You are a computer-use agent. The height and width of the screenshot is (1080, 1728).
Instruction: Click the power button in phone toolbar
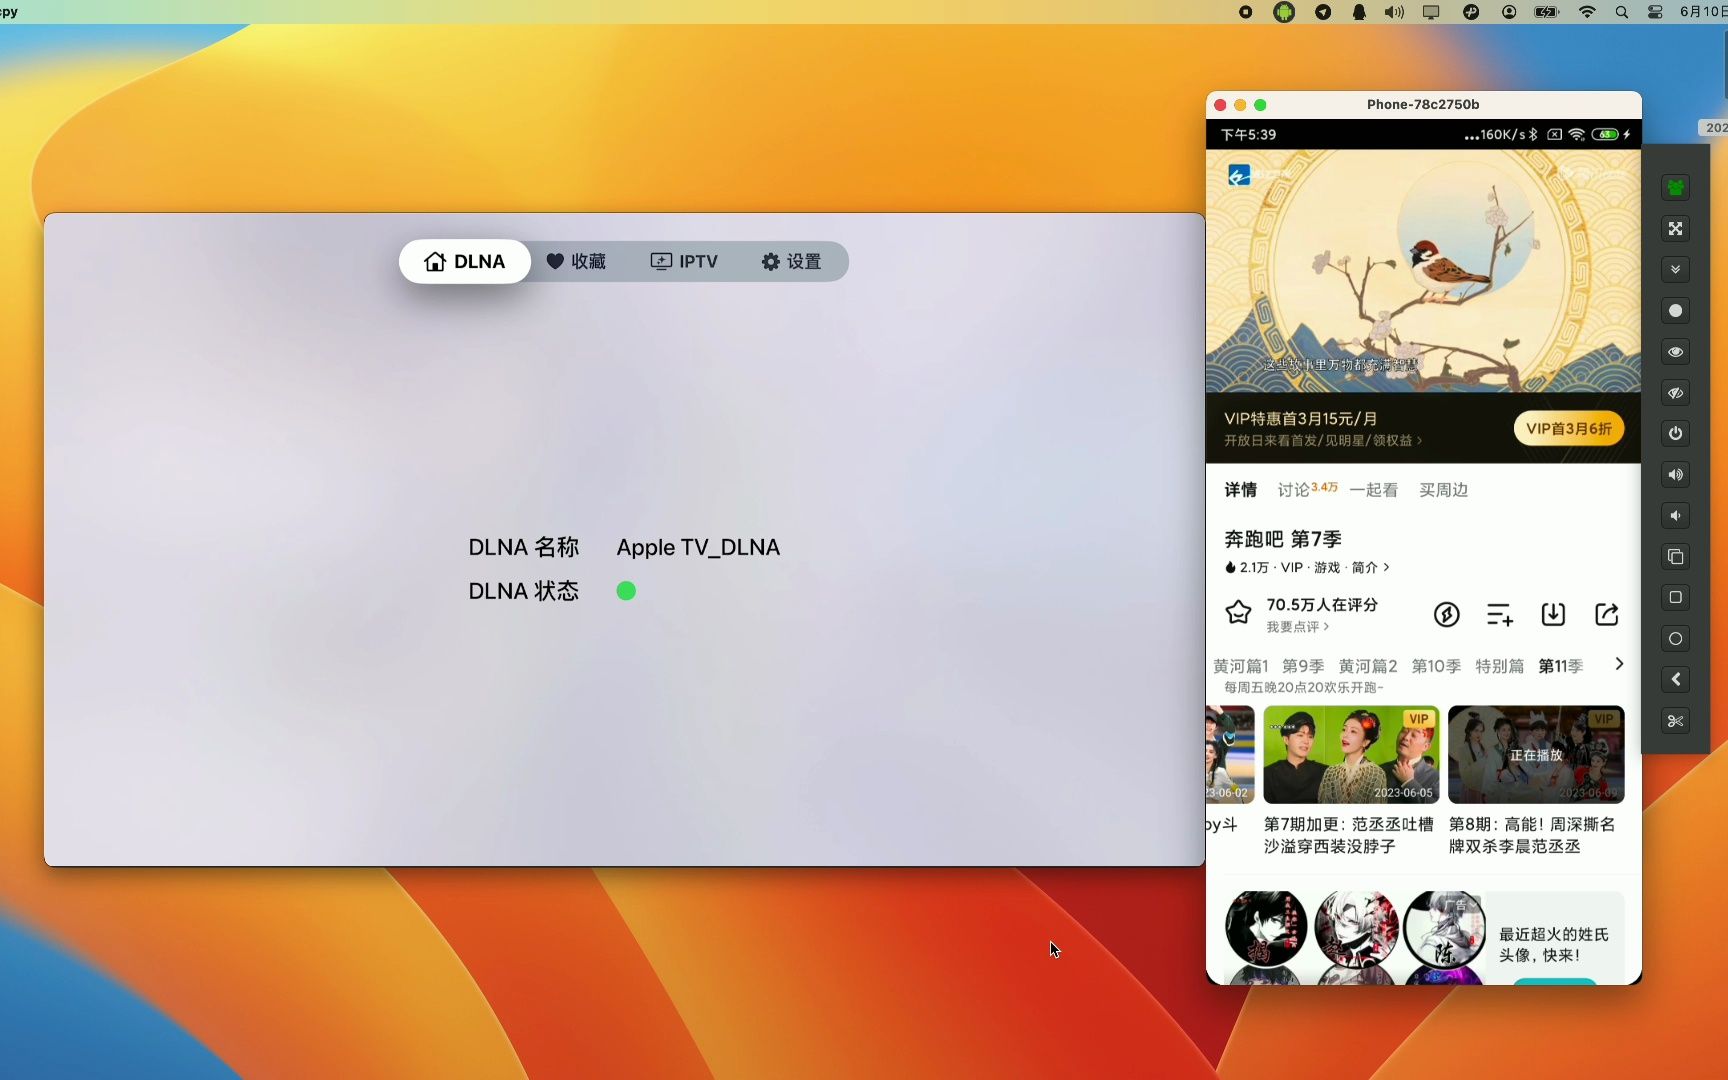[1675, 433]
